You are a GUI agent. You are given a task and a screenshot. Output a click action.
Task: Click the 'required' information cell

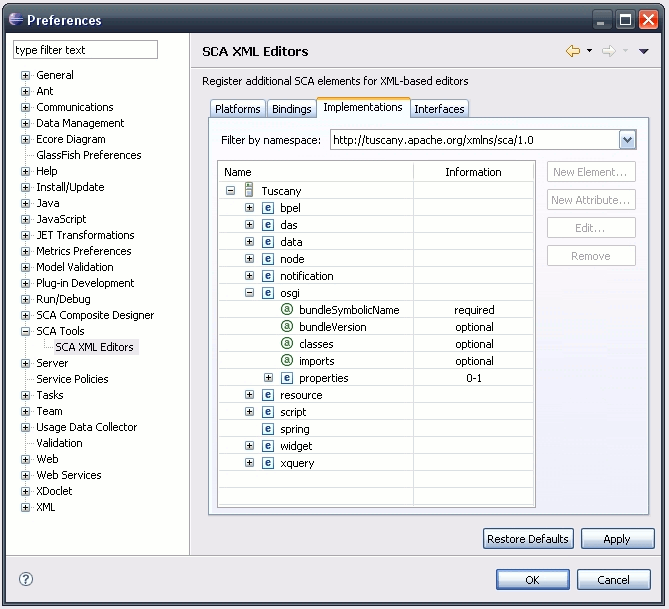coord(474,310)
